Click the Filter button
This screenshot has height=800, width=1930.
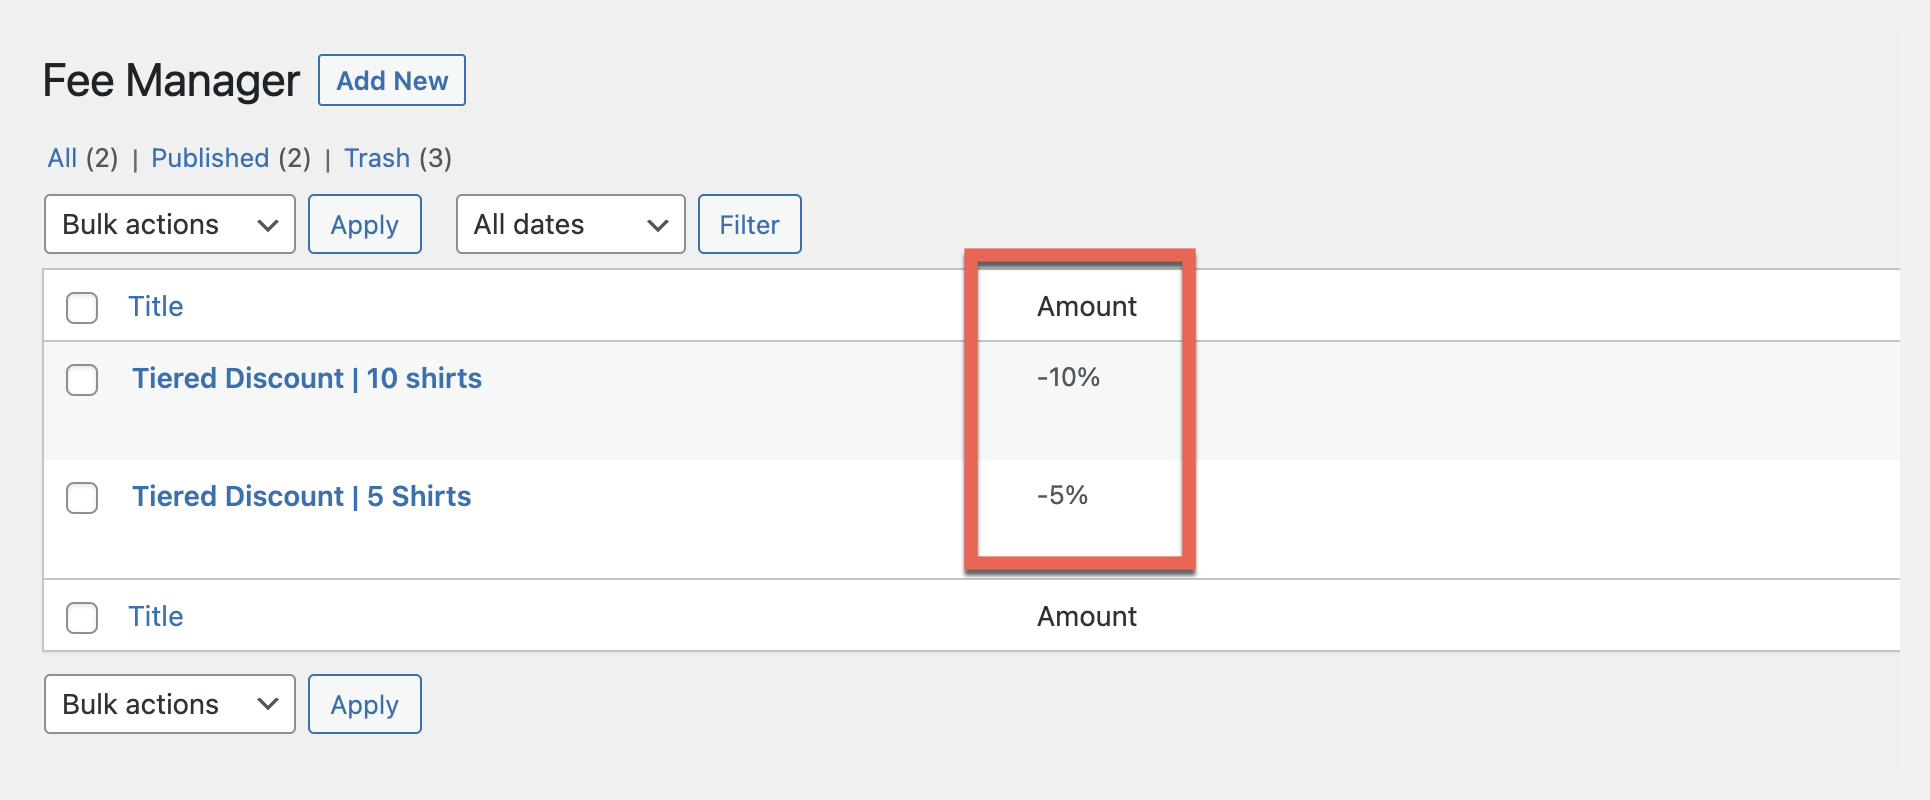pos(749,225)
